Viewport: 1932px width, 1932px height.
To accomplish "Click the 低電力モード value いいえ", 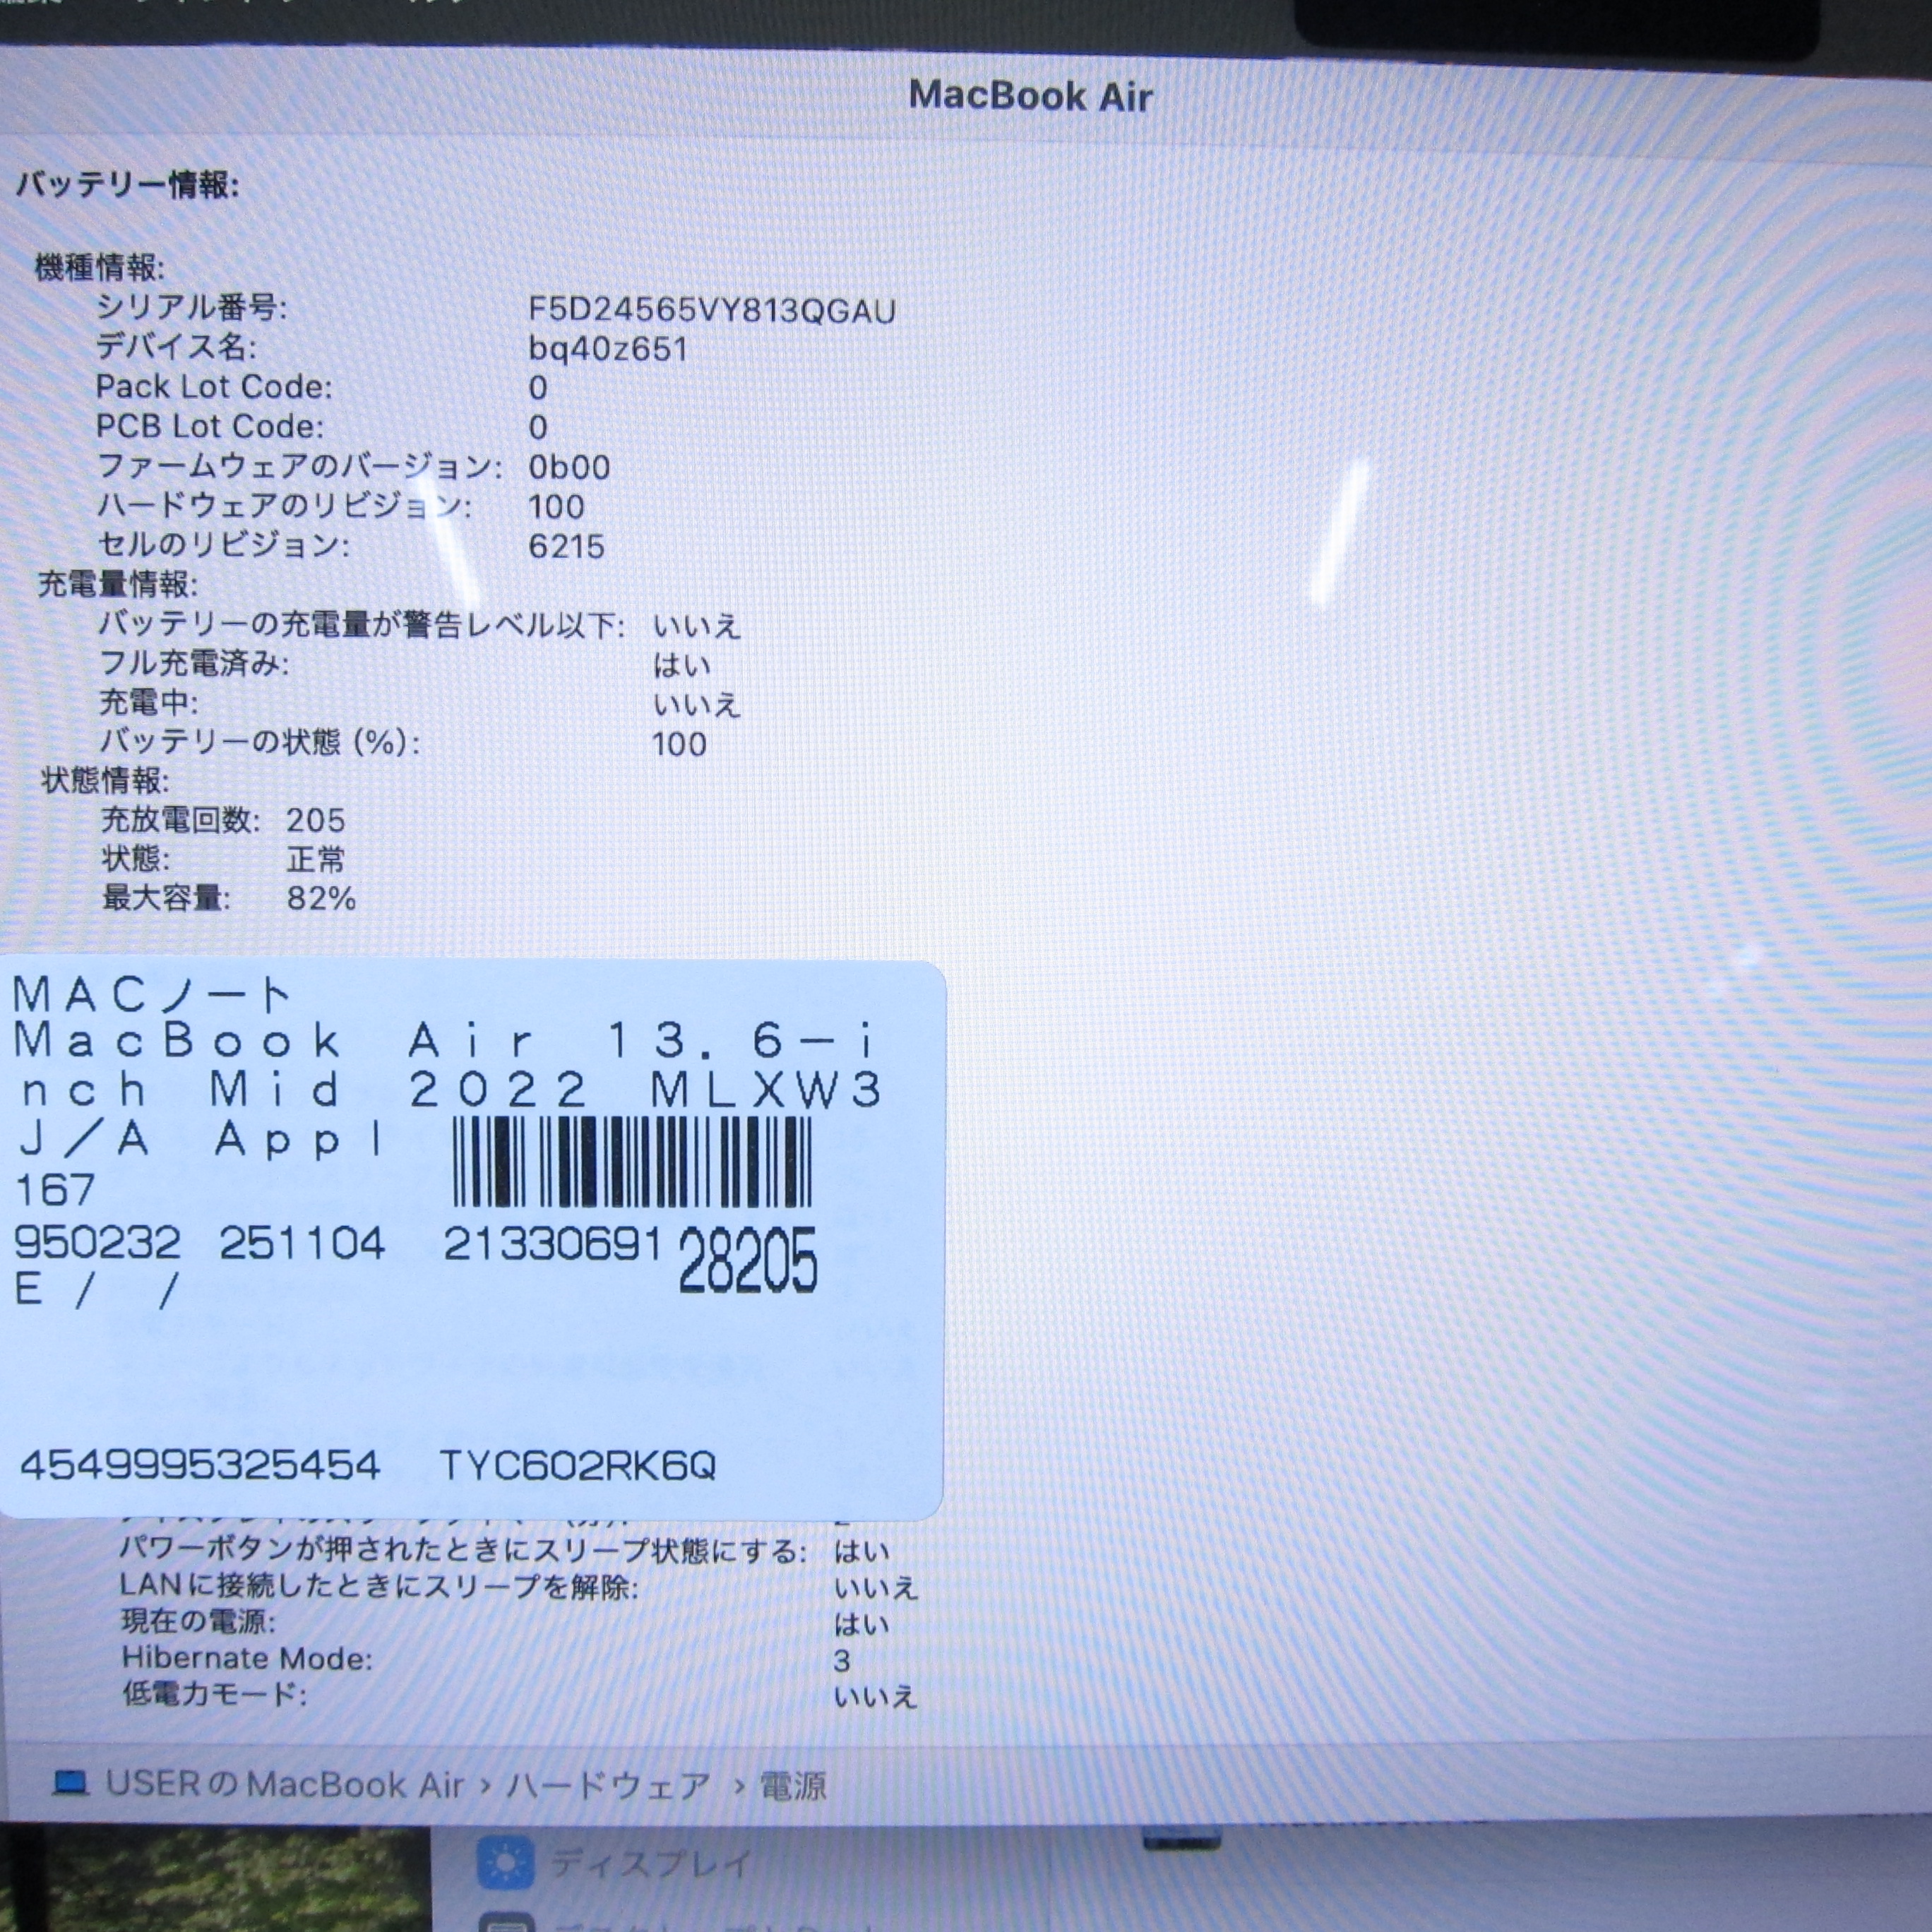I will tap(875, 1697).
